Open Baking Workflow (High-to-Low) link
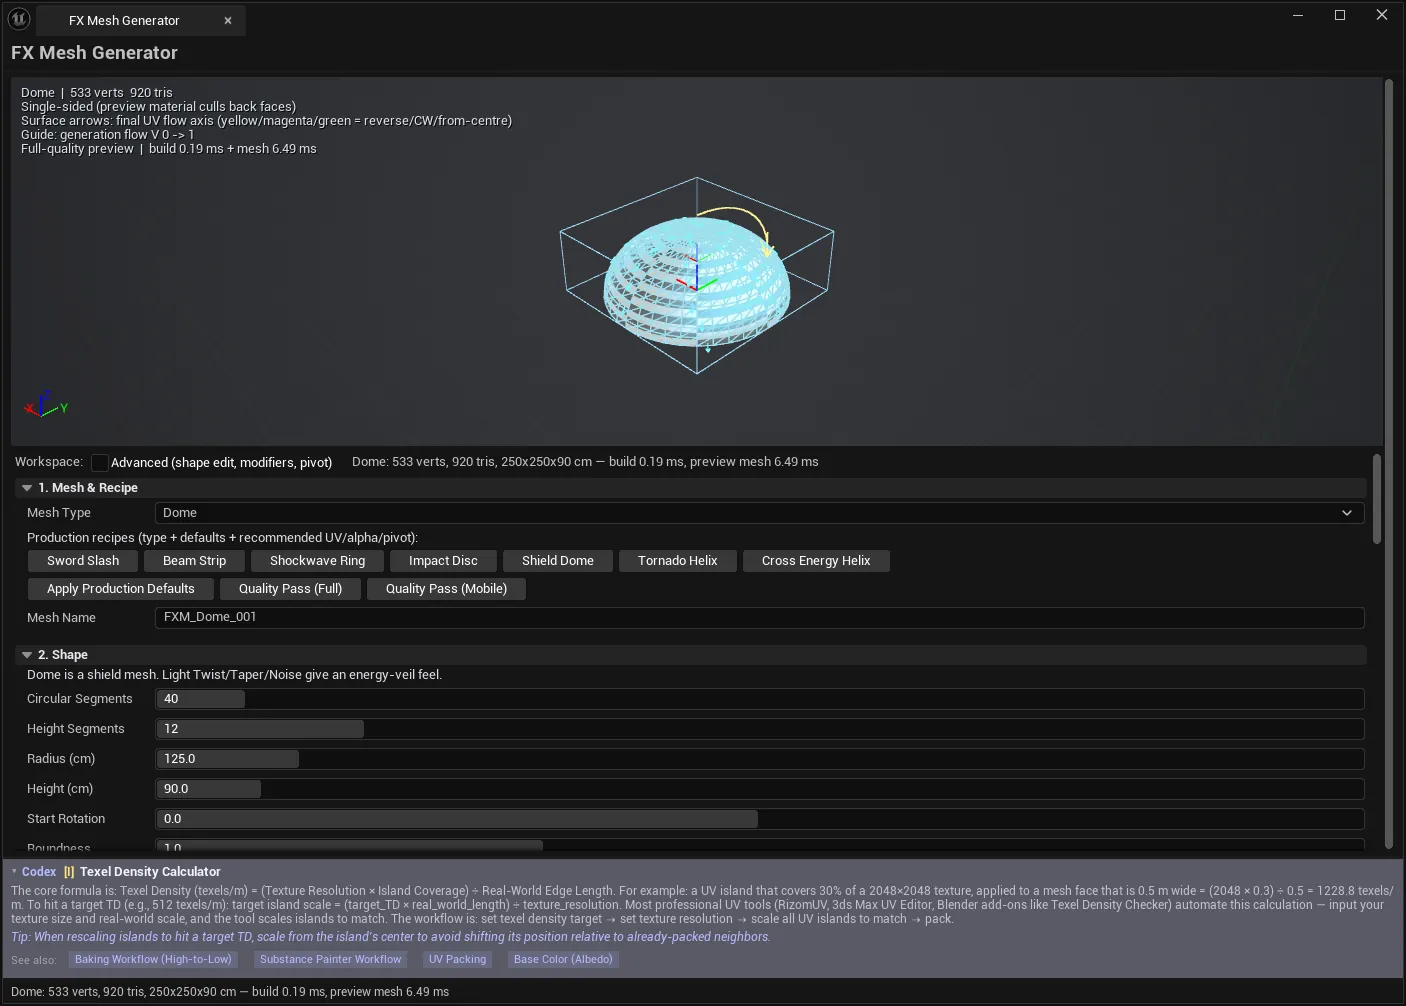This screenshot has height=1006, width=1406. [x=153, y=959]
